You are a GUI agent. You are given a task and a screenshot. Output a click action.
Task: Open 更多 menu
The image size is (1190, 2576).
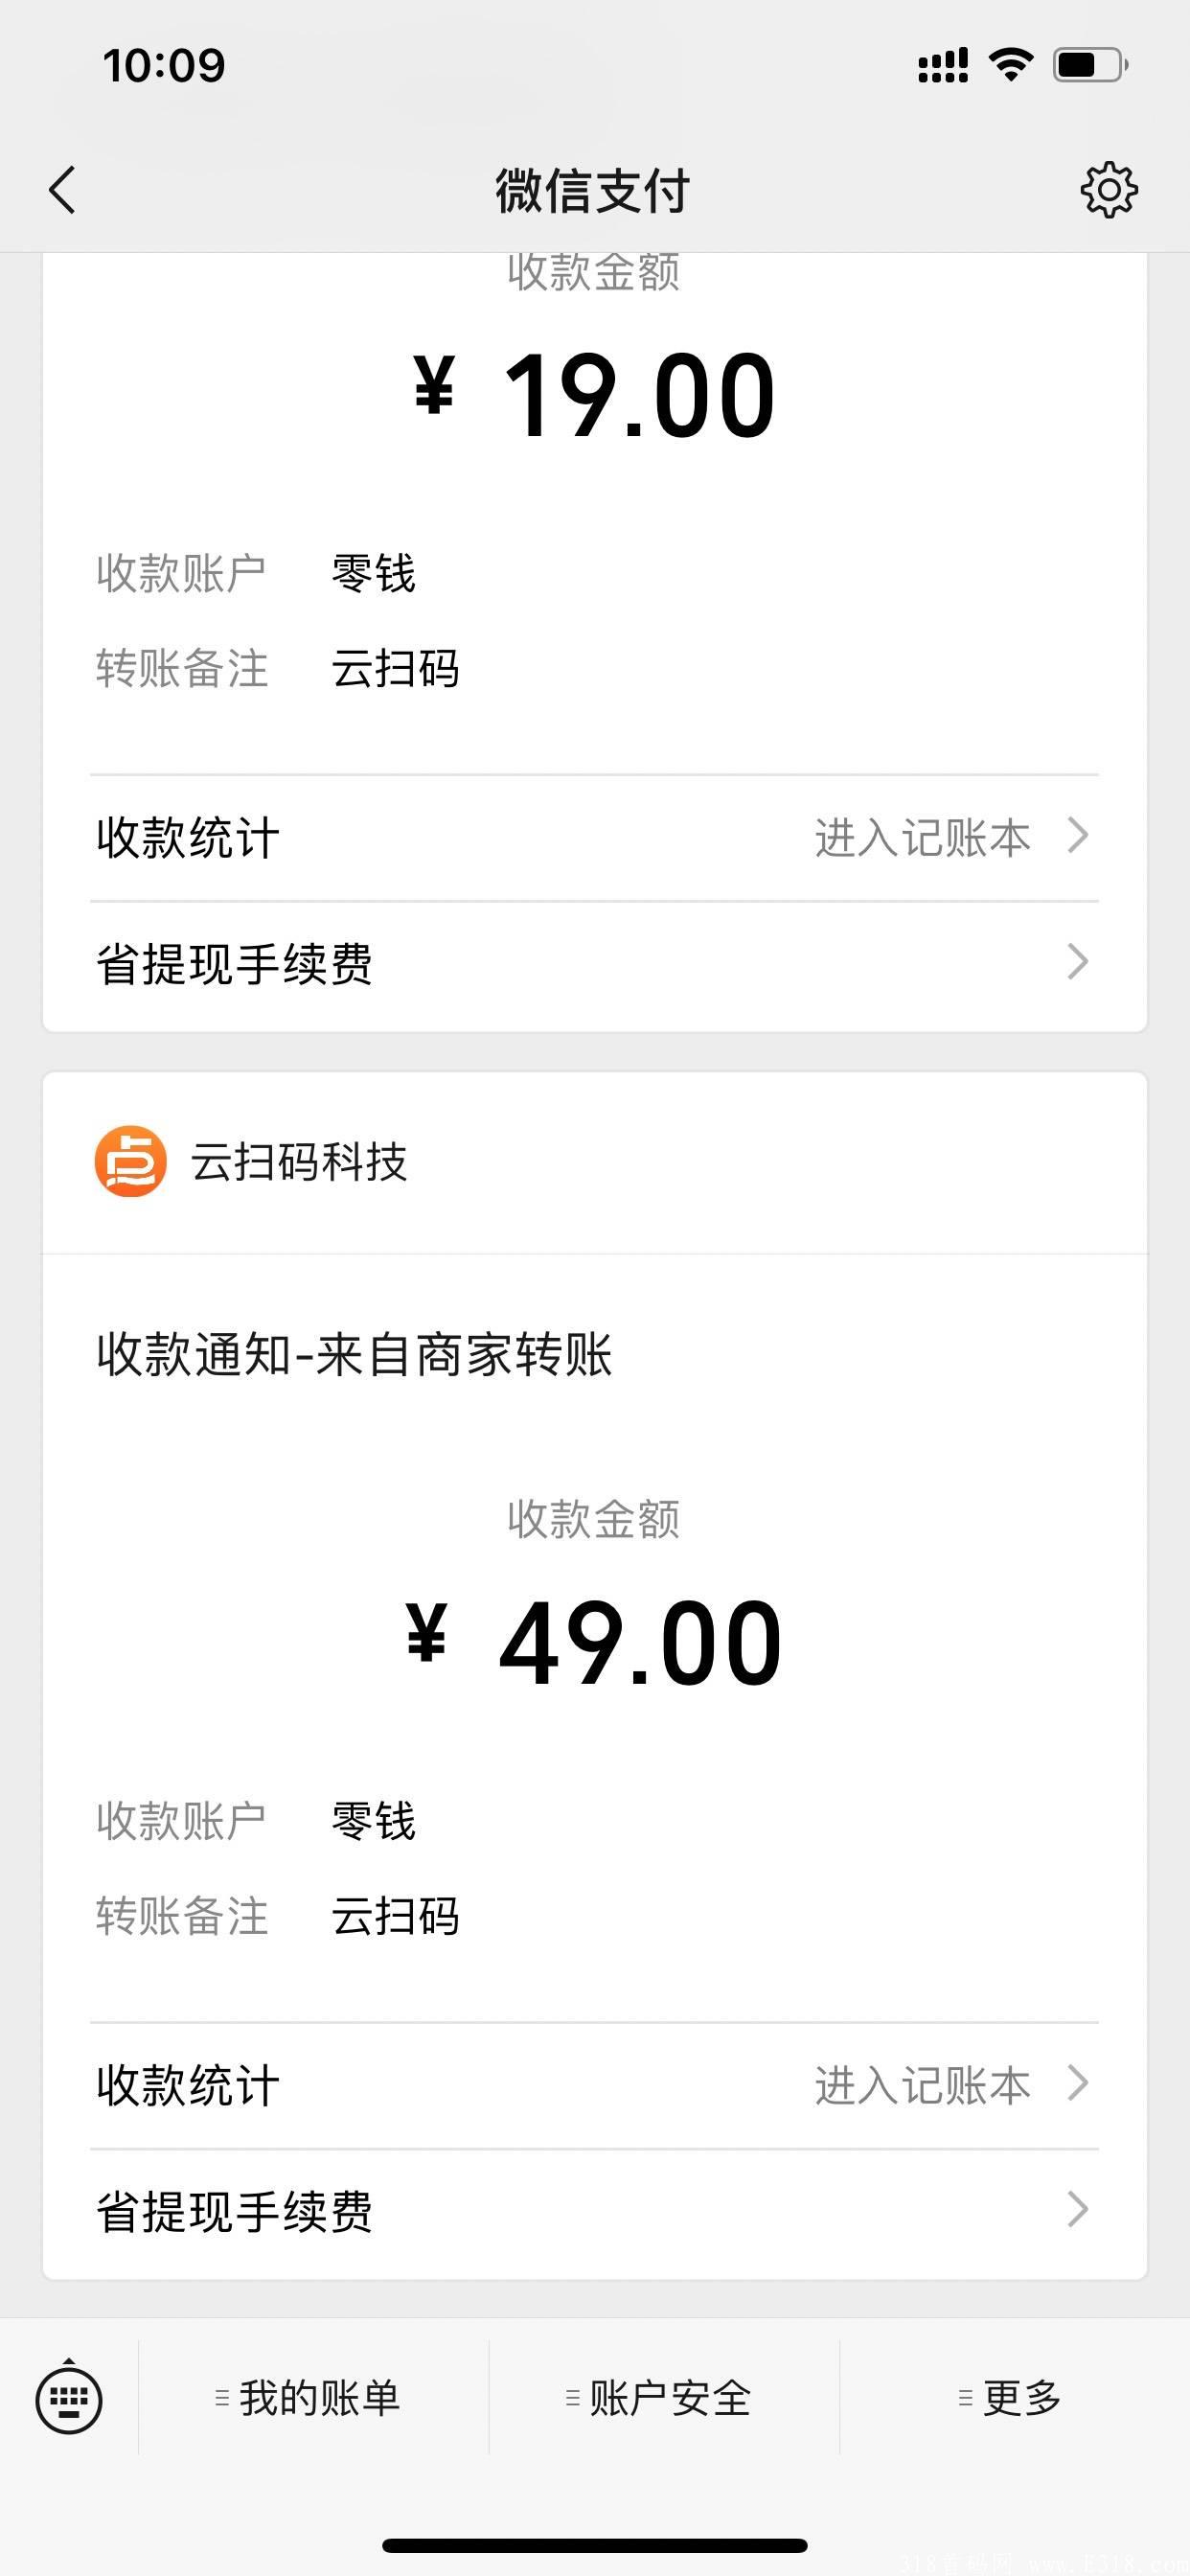(x=1010, y=2397)
